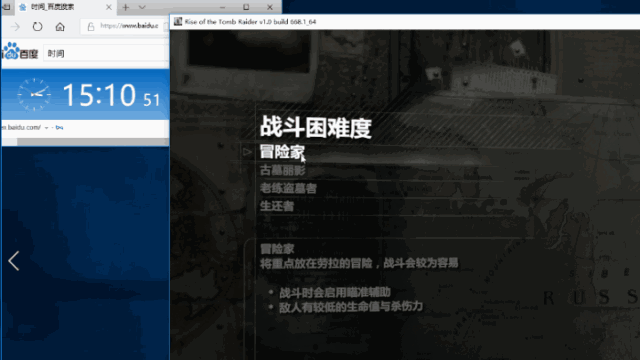
Task: Click the left-pointing chevron on desktop
Action: (x=13, y=261)
